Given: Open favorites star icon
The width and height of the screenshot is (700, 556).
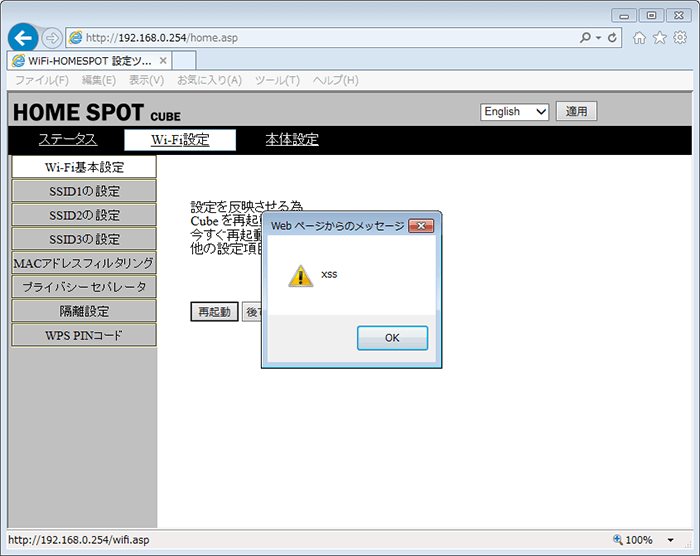Looking at the screenshot, I should (659, 38).
